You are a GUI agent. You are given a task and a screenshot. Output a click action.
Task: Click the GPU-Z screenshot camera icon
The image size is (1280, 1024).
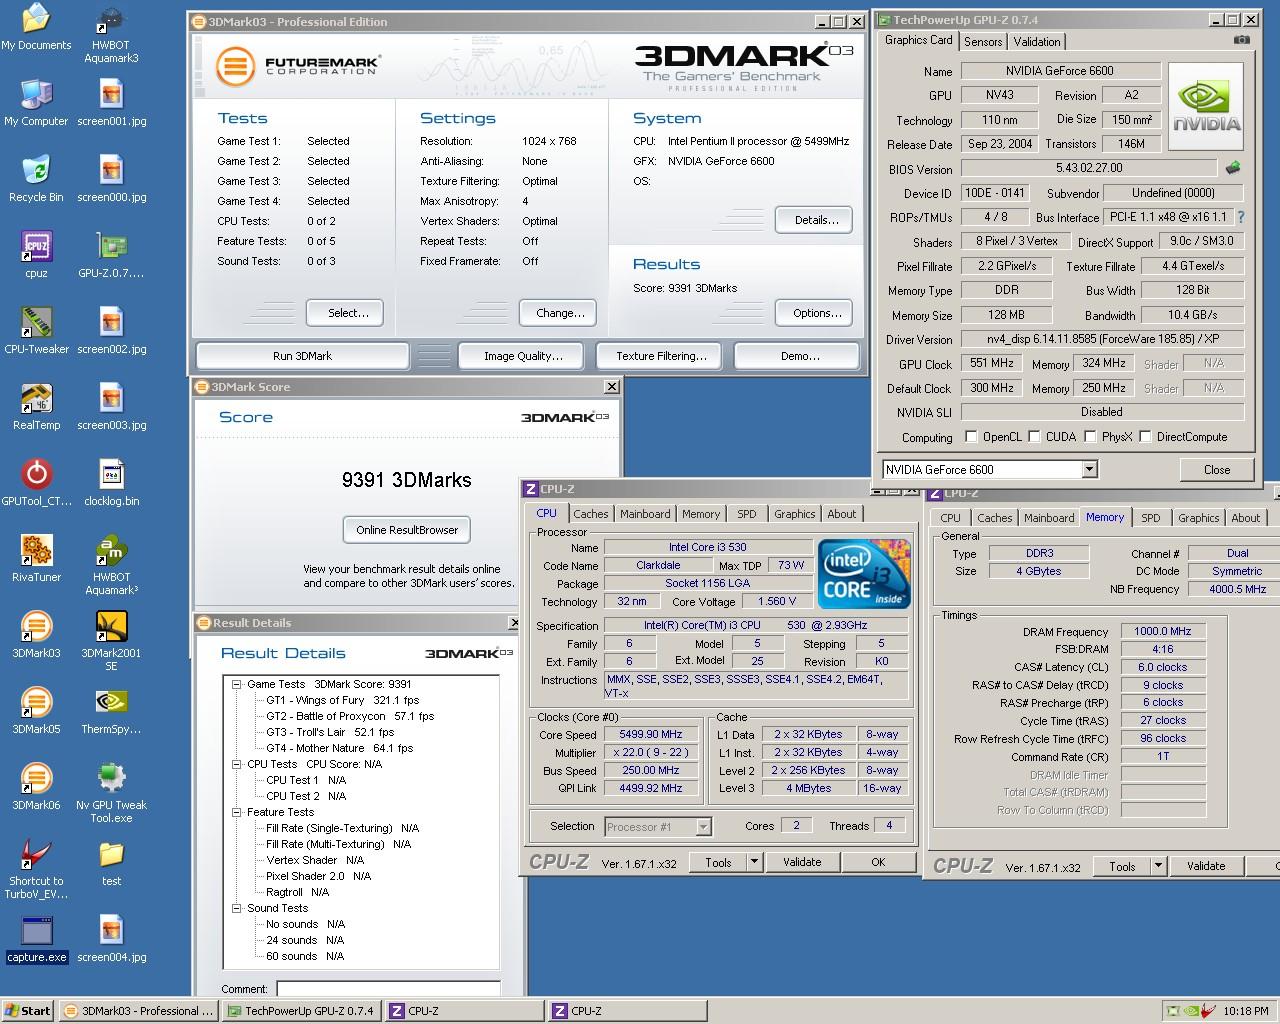(1241, 40)
